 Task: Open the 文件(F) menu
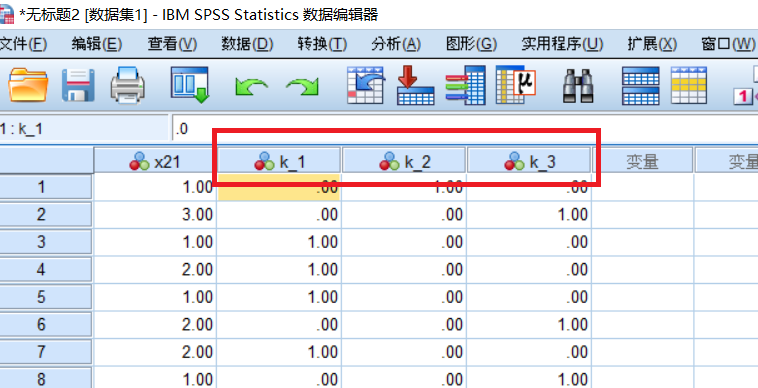23,44
